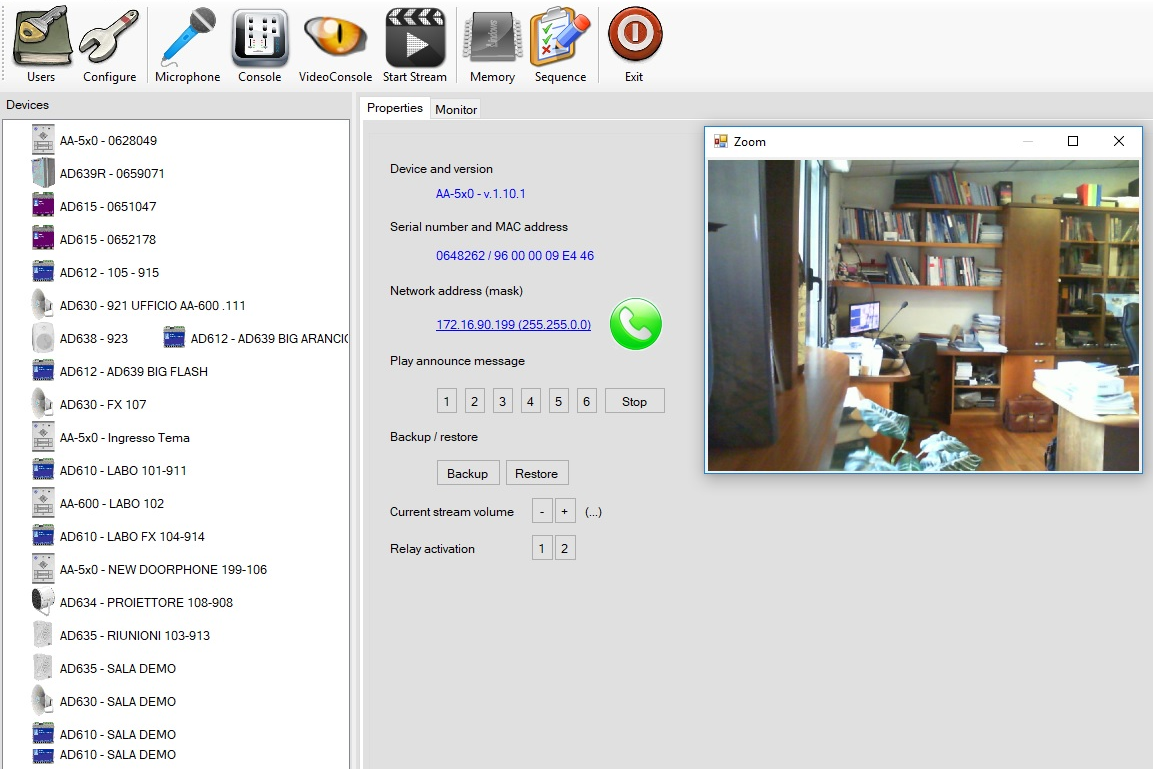The width and height of the screenshot is (1153, 769).
Task: Close the Zoom window
Action: (1118, 141)
